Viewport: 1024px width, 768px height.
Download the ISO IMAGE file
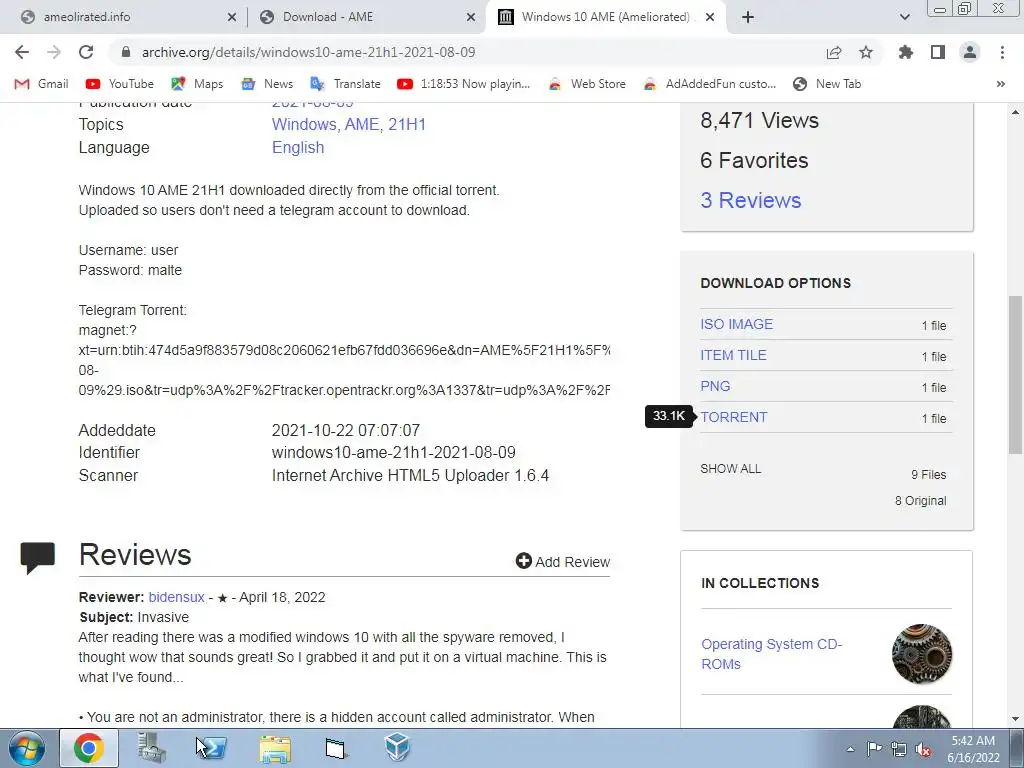[x=737, y=324]
